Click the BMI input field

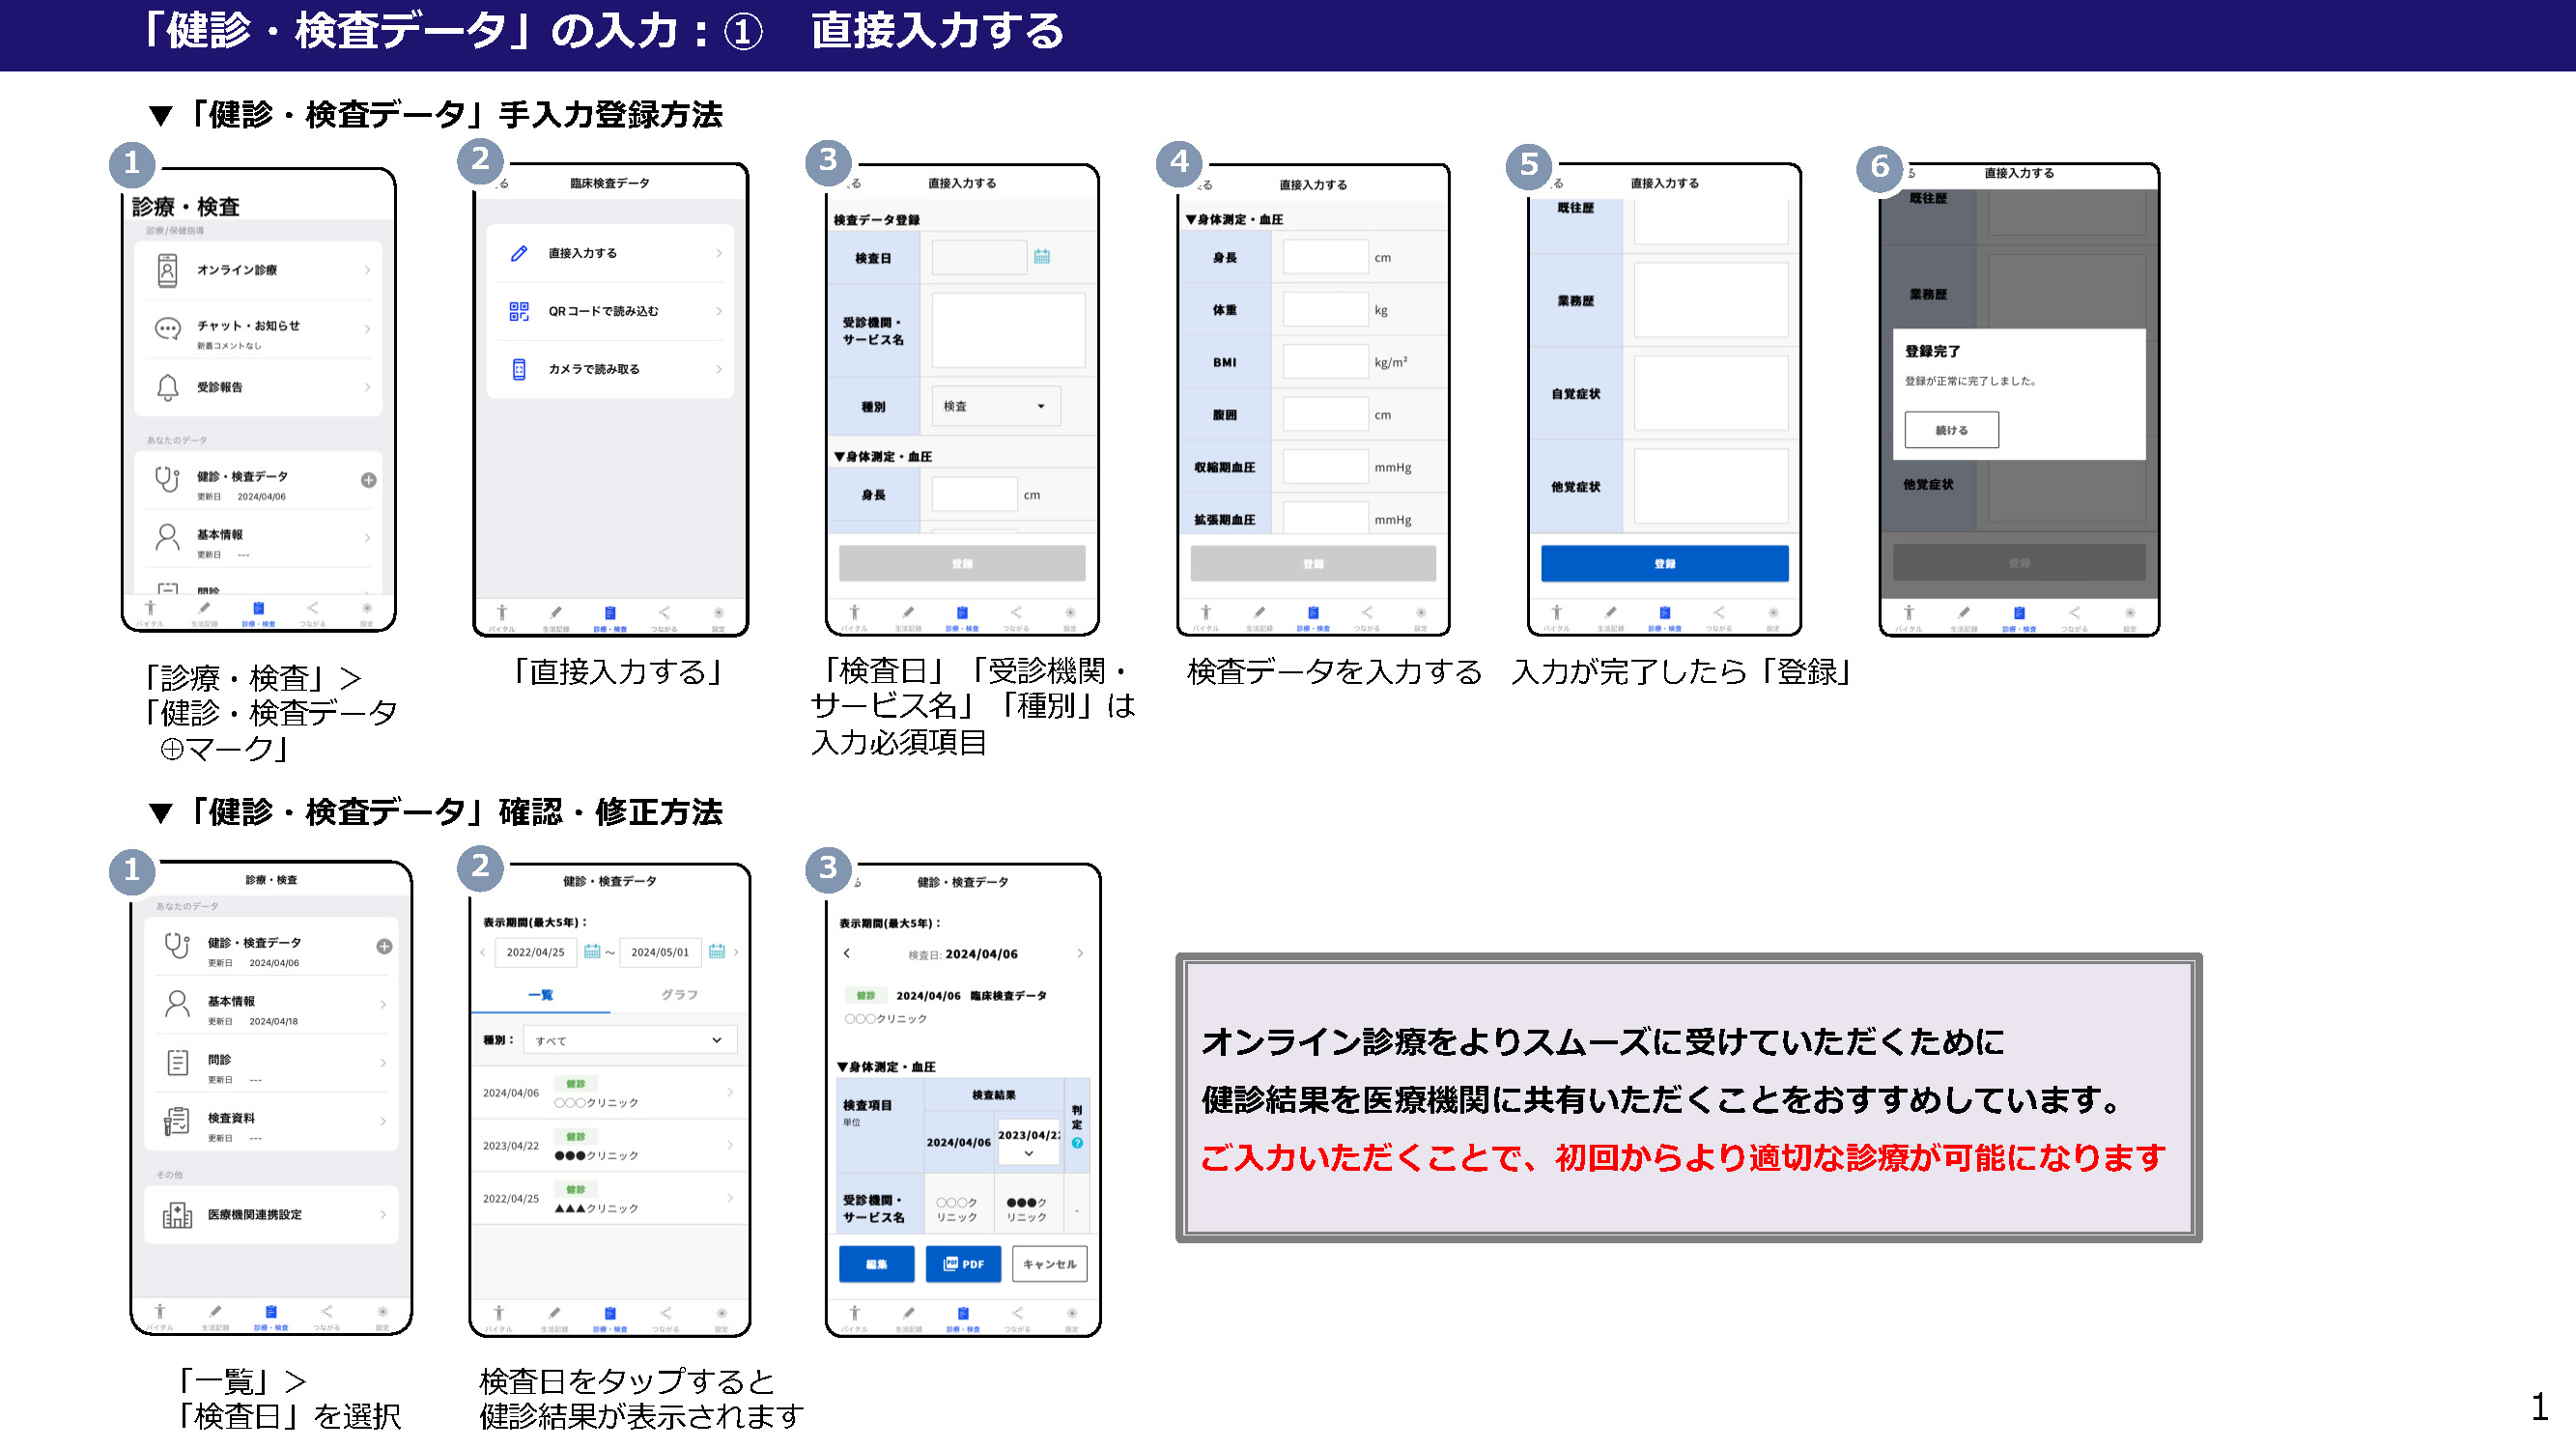pos(1325,362)
